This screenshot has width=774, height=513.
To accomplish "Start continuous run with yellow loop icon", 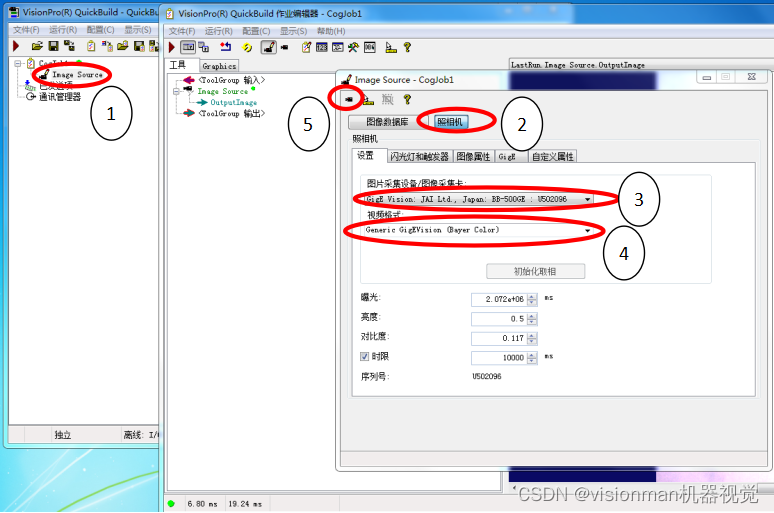I will point(247,47).
